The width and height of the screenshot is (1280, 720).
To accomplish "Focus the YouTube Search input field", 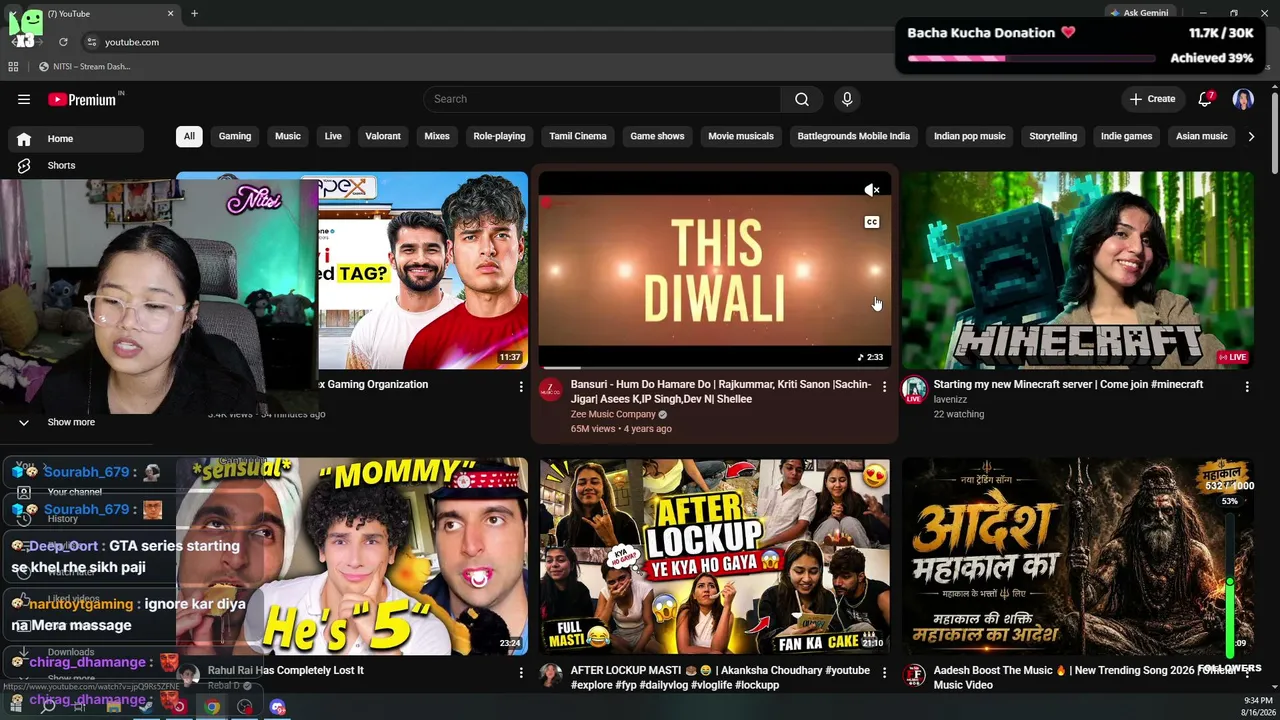I will click(x=603, y=99).
